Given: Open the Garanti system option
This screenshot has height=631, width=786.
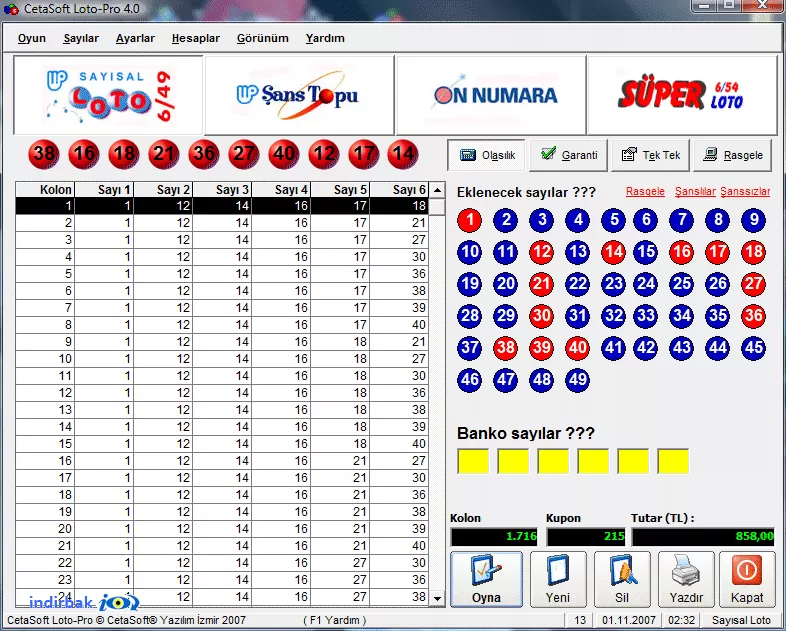Looking at the screenshot, I should 568,155.
